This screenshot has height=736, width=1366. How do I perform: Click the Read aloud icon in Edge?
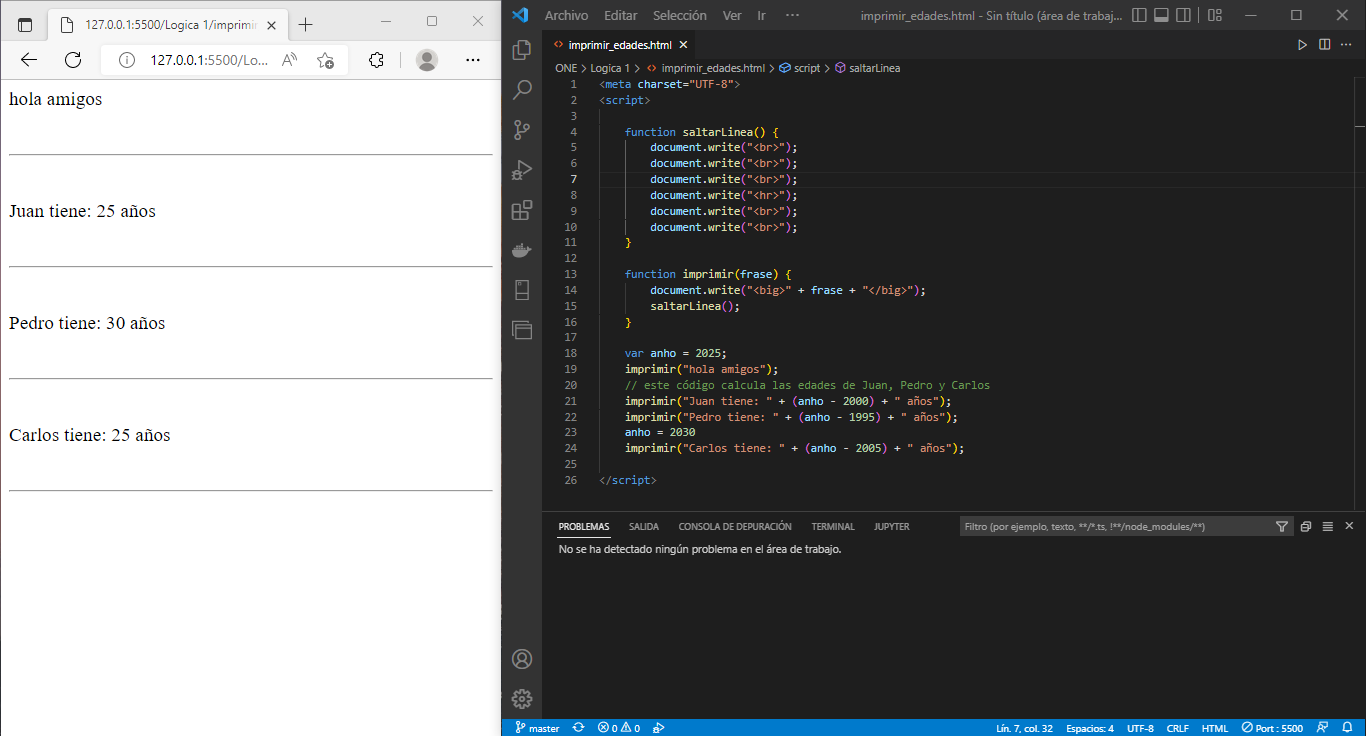pyautogui.click(x=290, y=60)
